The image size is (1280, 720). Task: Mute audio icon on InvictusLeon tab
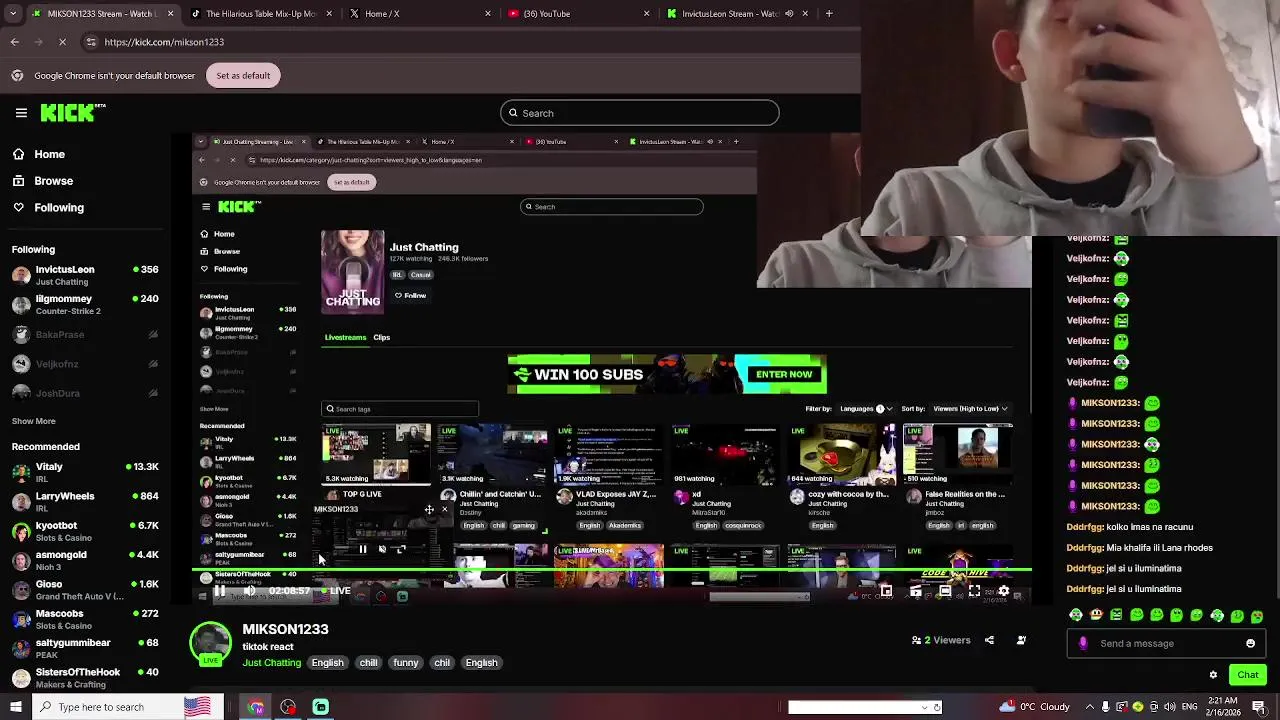(789, 14)
